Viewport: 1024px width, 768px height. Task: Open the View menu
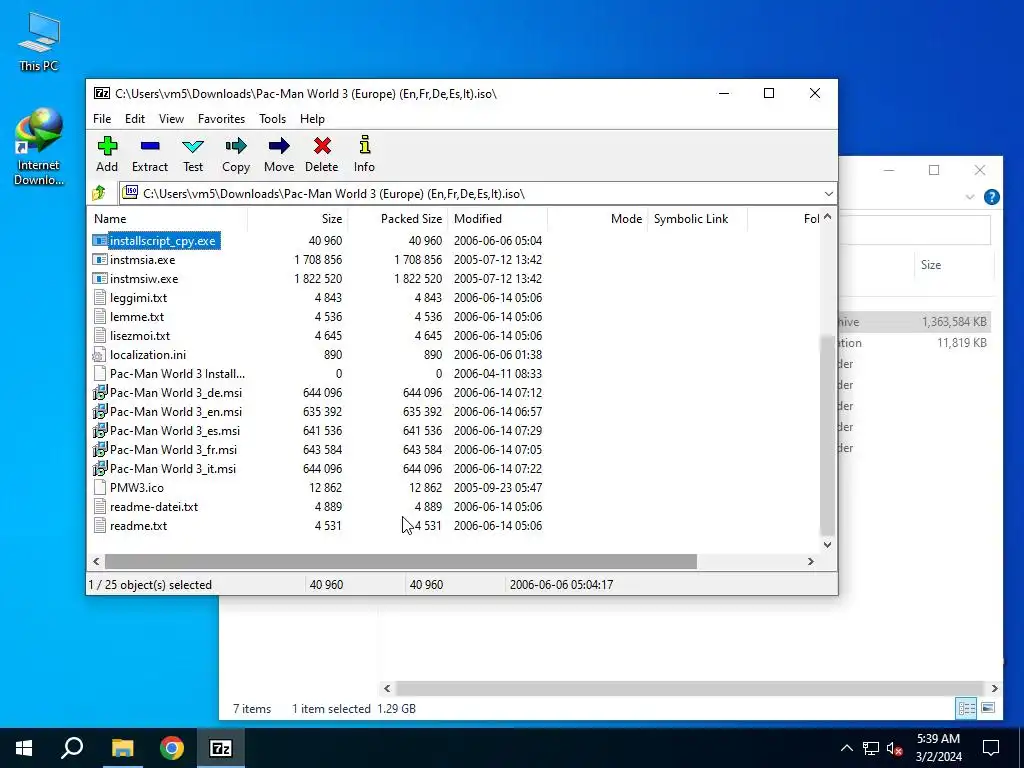pyautogui.click(x=171, y=119)
